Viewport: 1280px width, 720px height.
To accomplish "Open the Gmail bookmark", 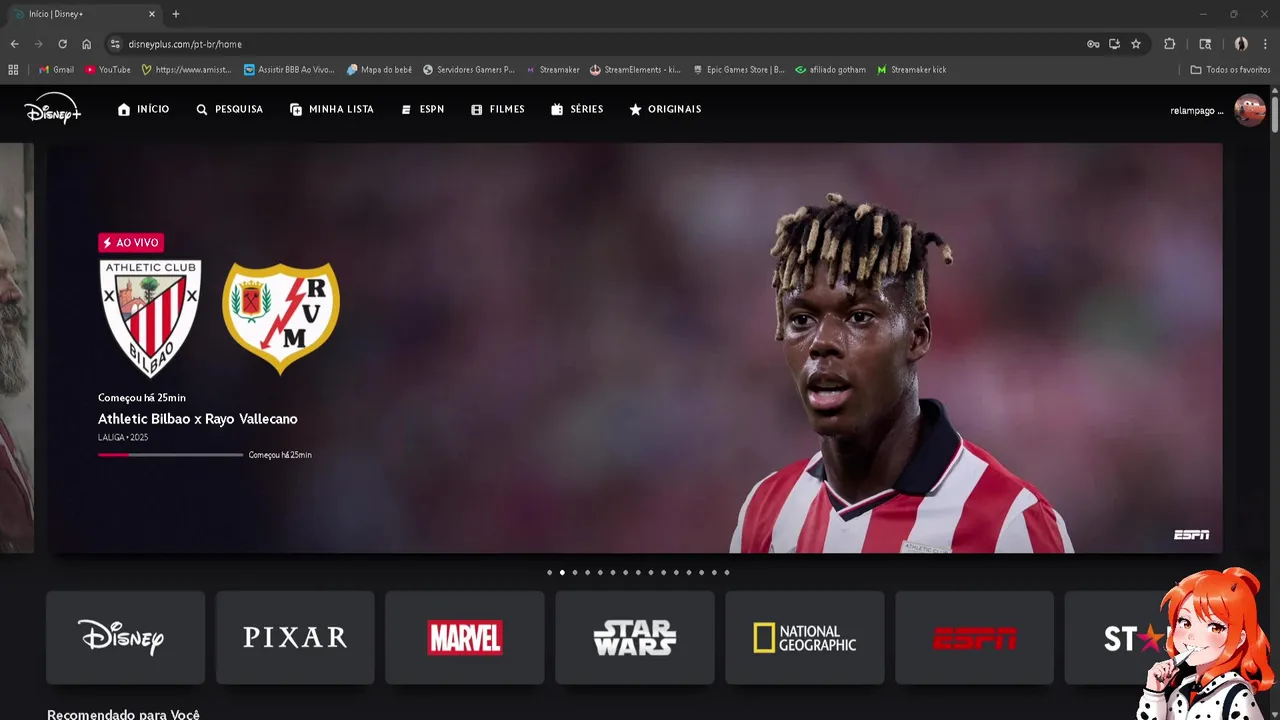I will (x=56, y=70).
